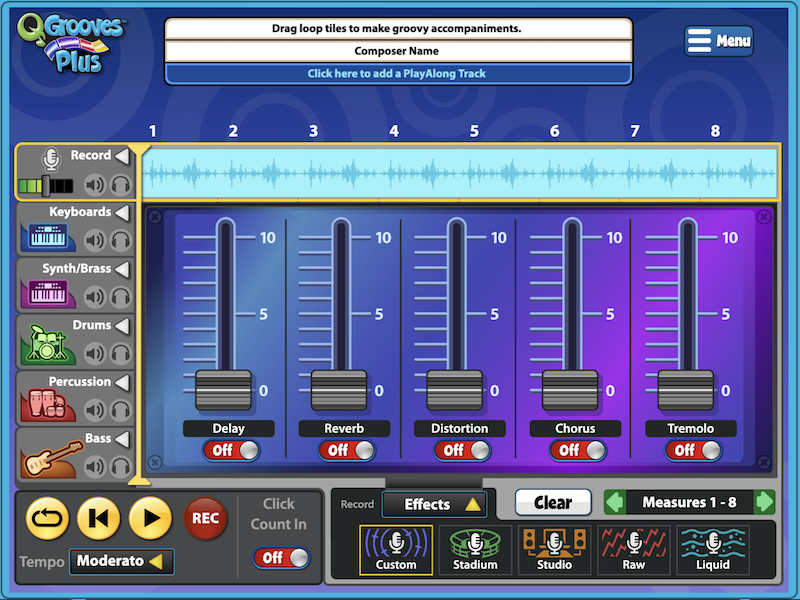Screen dimensions: 800x600
Task: Toggle the Chorus effect on
Action: pyautogui.click(x=578, y=451)
